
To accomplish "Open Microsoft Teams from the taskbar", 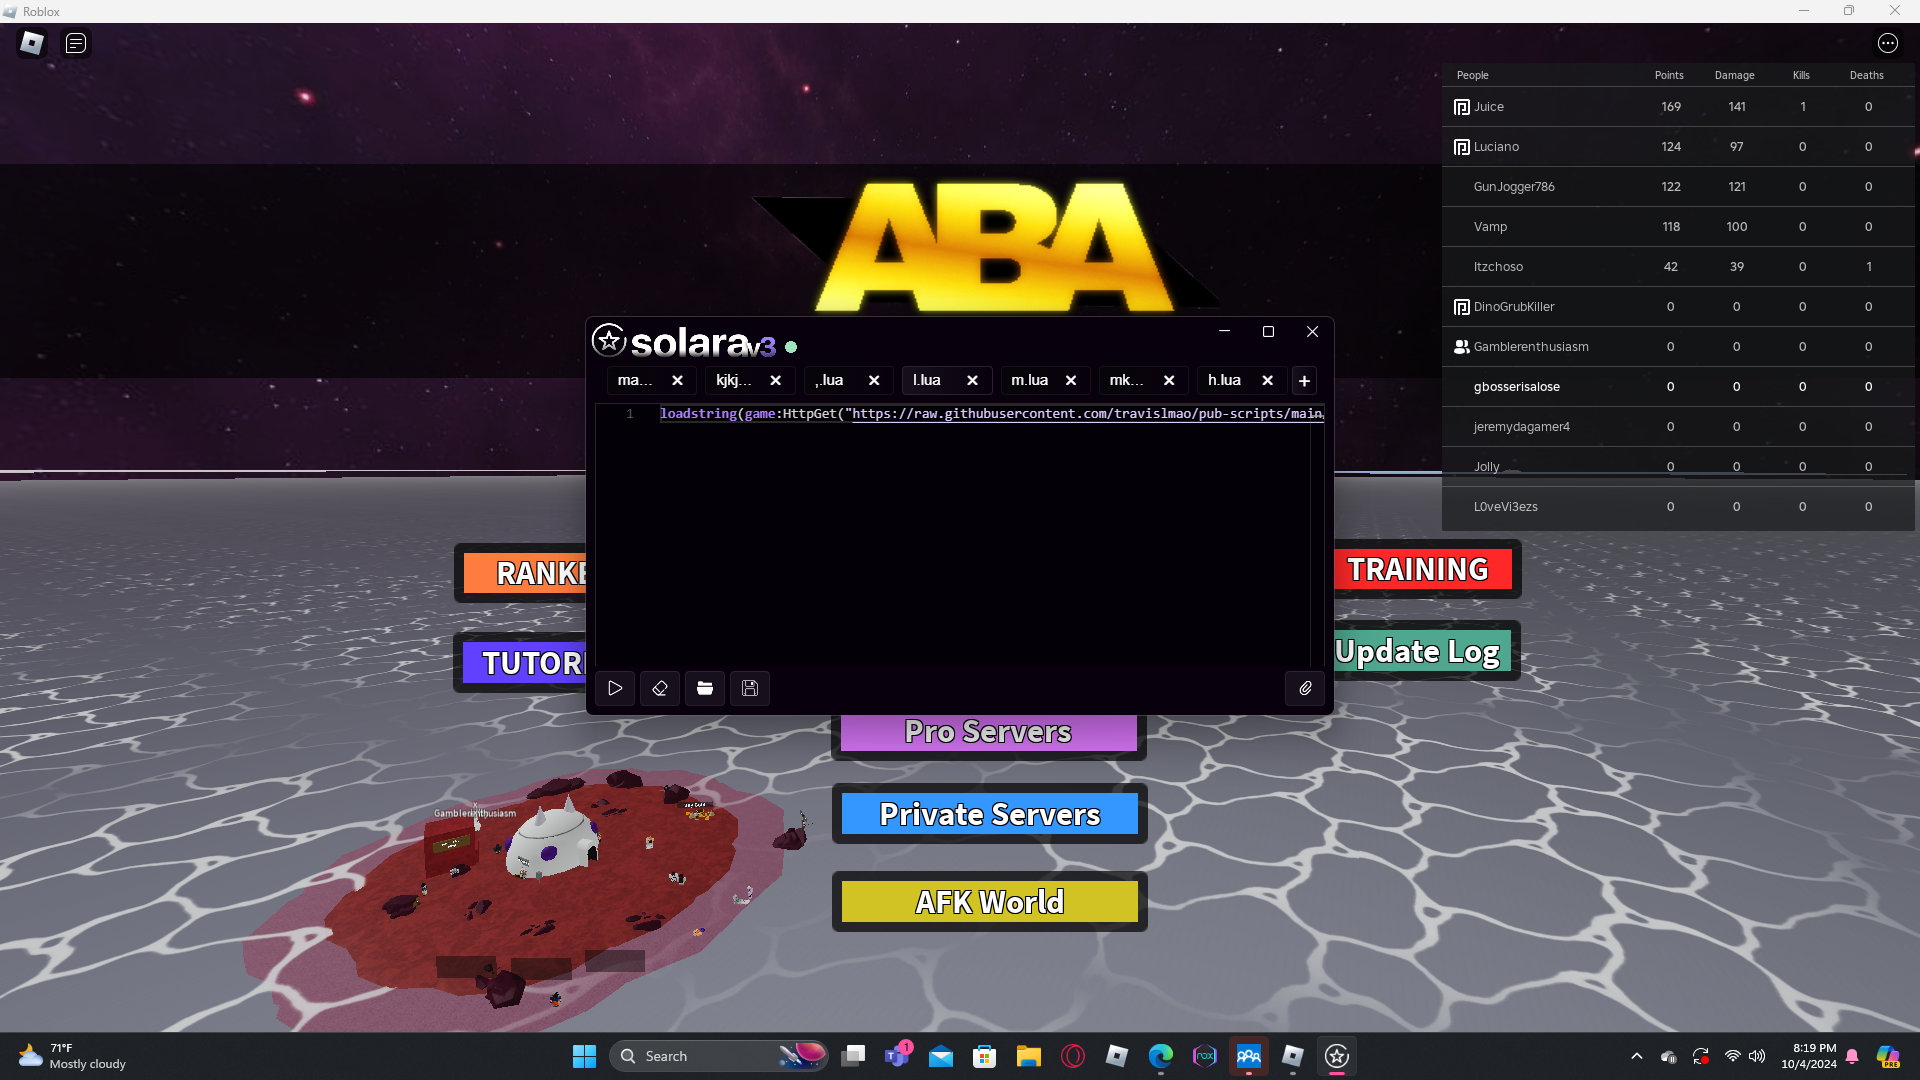I will coord(897,1056).
